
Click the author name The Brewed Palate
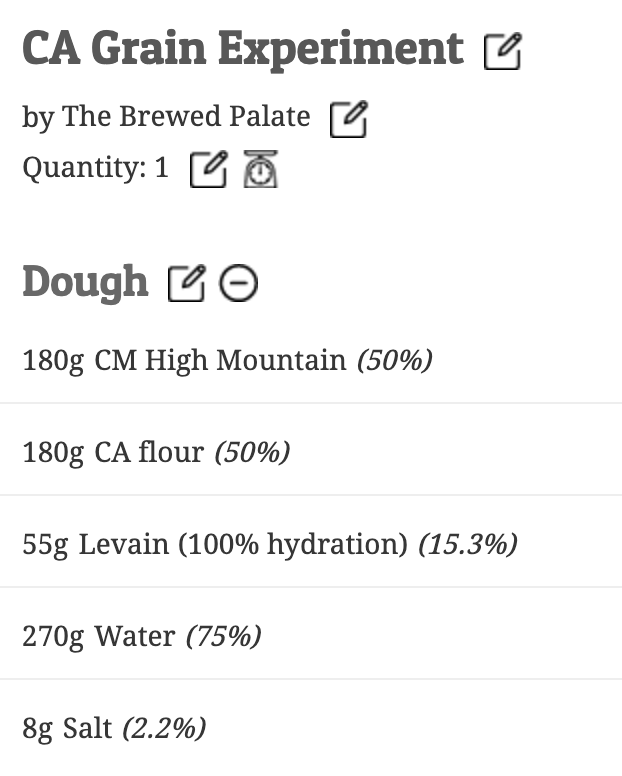point(186,117)
